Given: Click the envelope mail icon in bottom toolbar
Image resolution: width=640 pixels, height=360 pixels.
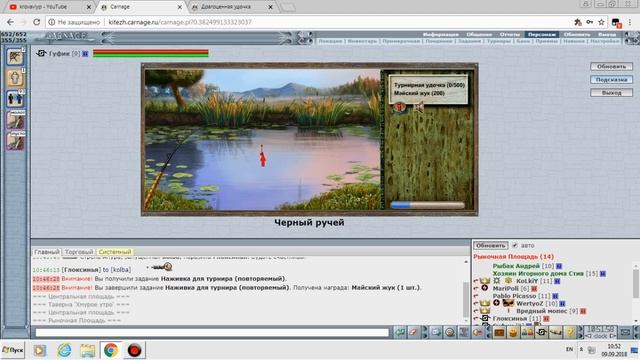Looking at the screenshot, I should click(625, 333).
